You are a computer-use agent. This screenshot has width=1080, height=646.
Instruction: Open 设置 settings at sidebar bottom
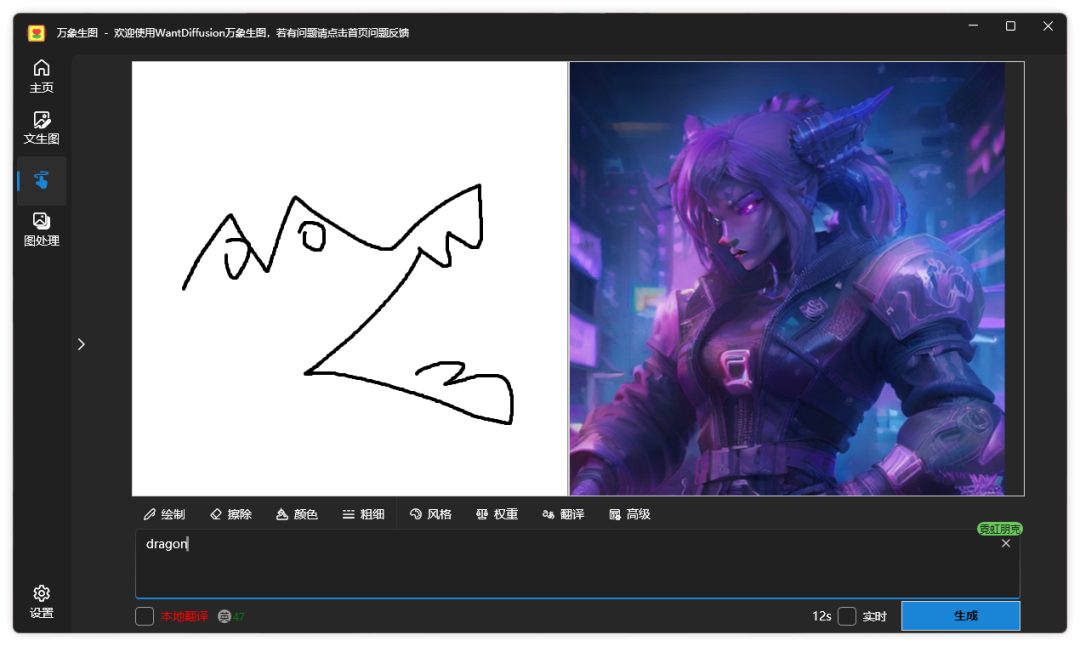41,602
